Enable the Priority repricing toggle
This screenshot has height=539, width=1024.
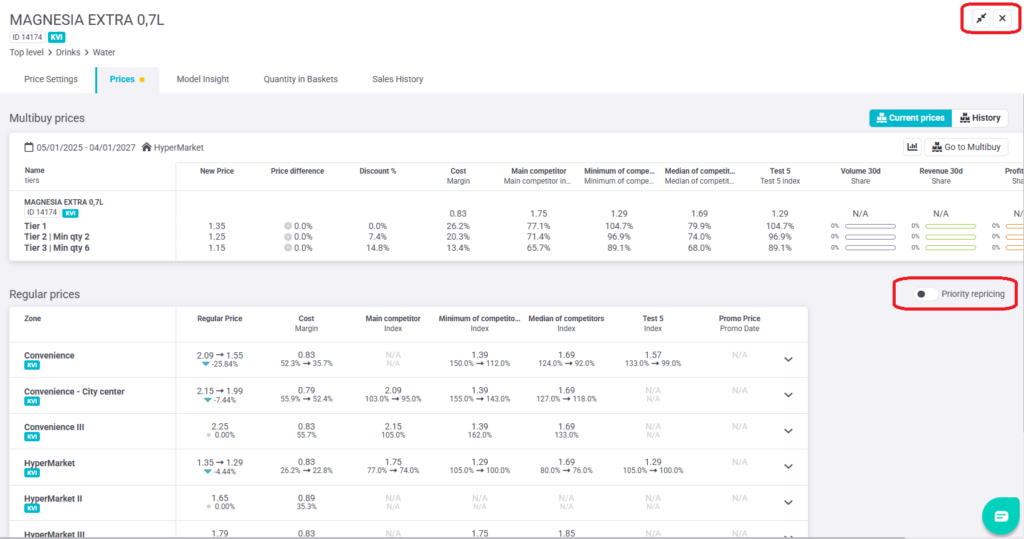click(x=925, y=294)
